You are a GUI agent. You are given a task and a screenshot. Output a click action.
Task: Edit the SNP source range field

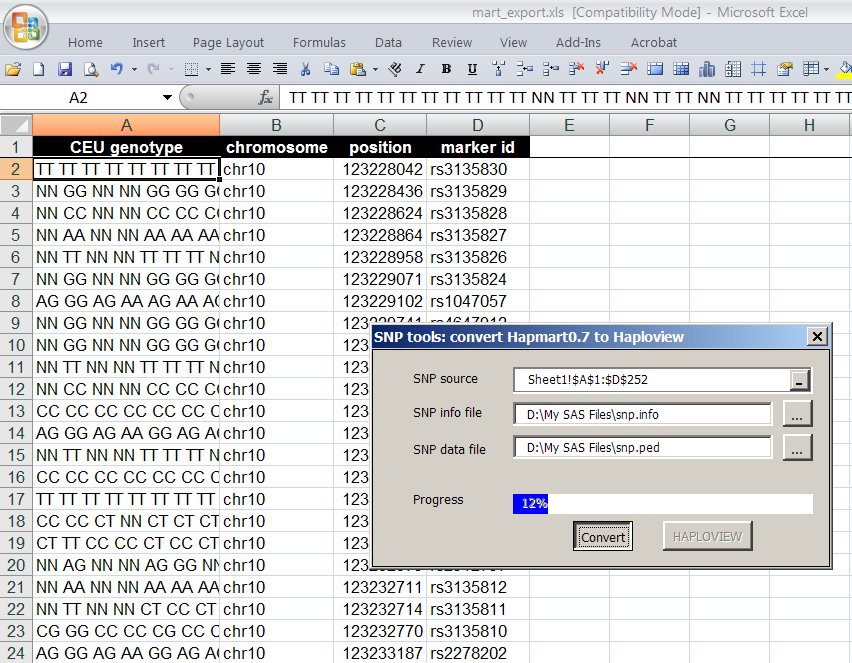pos(652,380)
